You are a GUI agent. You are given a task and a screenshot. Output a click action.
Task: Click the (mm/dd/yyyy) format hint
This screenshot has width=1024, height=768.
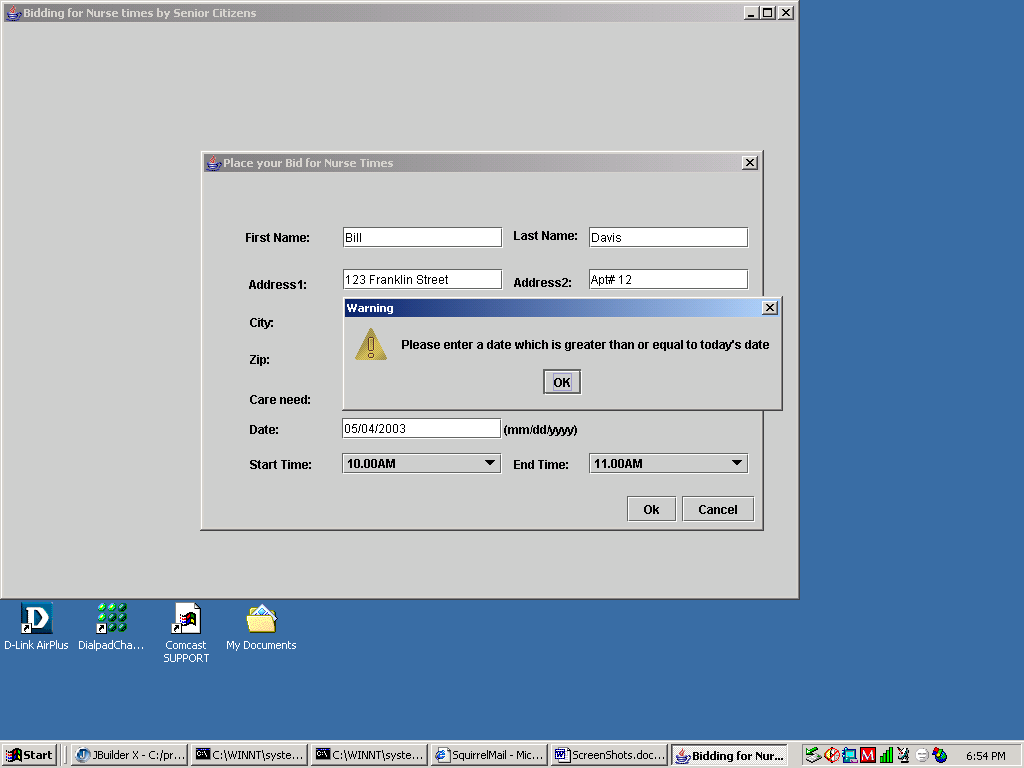point(541,430)
